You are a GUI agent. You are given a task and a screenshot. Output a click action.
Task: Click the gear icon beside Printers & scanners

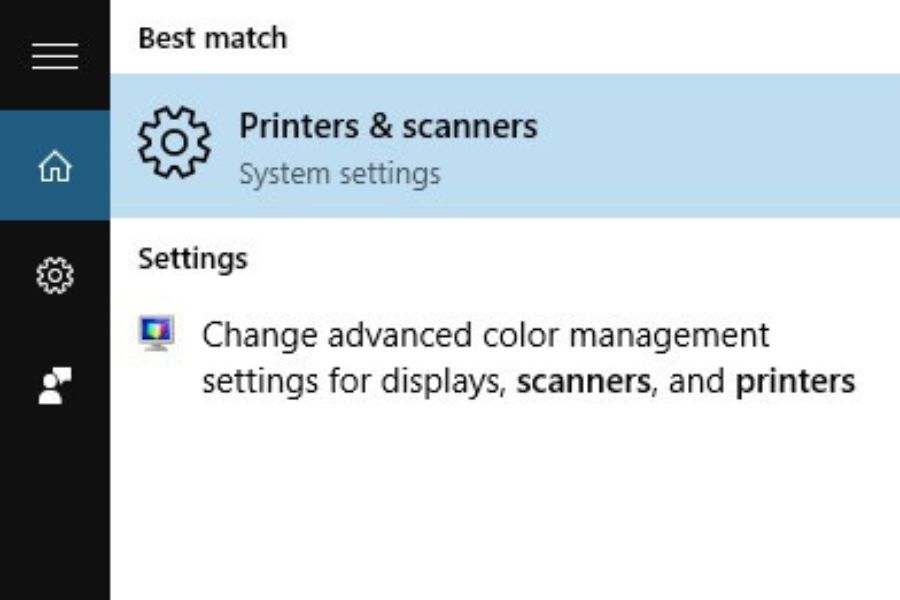coord(174,143)
